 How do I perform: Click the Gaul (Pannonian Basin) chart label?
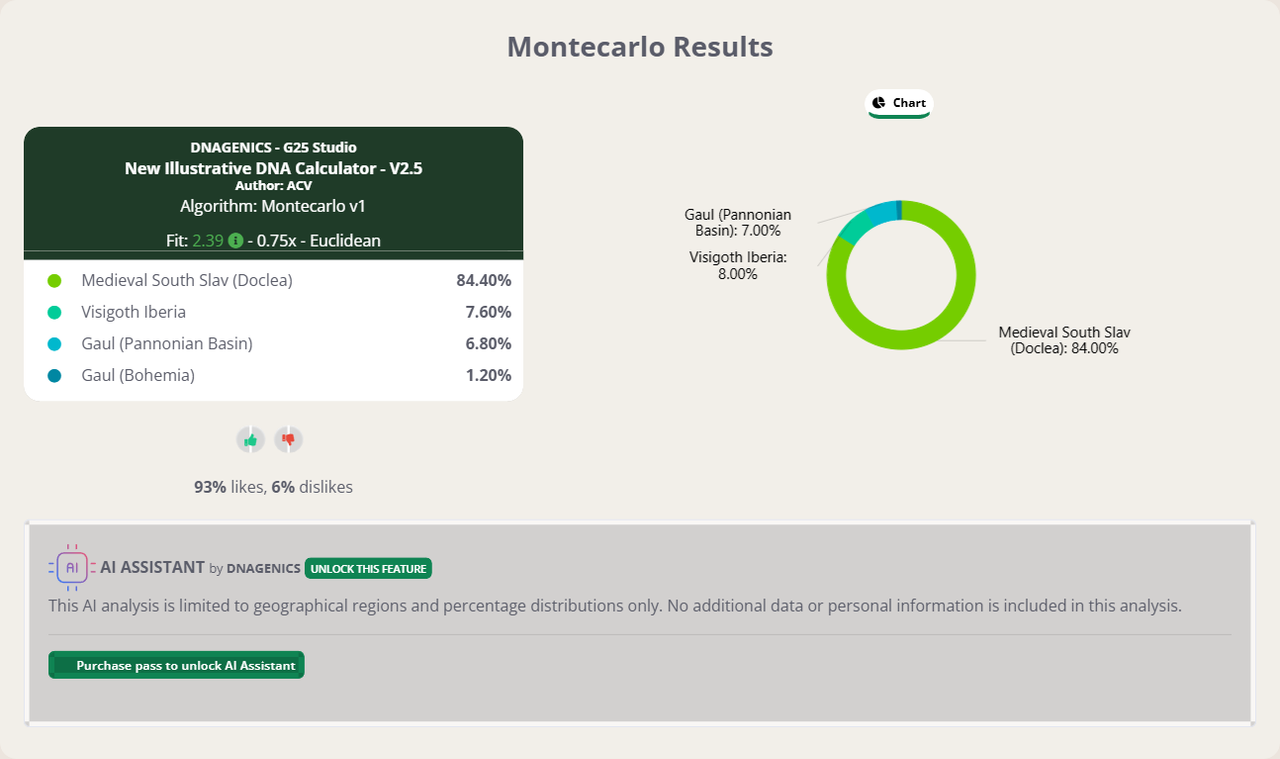(738, 222)
